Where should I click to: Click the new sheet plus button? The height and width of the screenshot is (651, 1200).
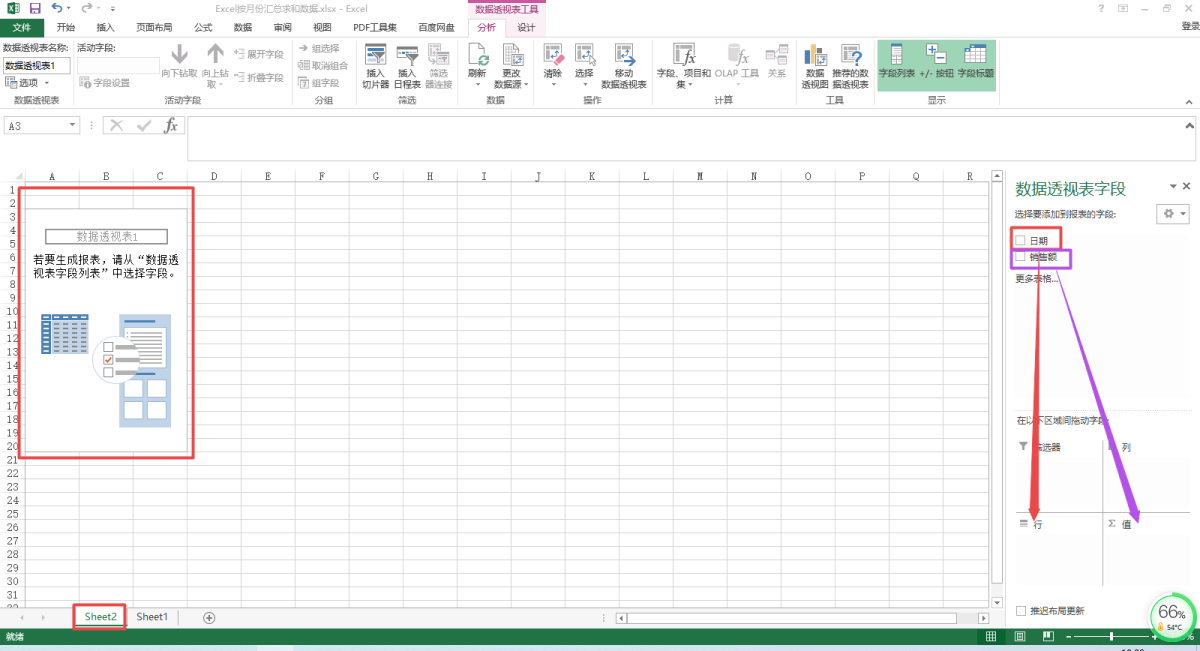[x=209, y=617]
